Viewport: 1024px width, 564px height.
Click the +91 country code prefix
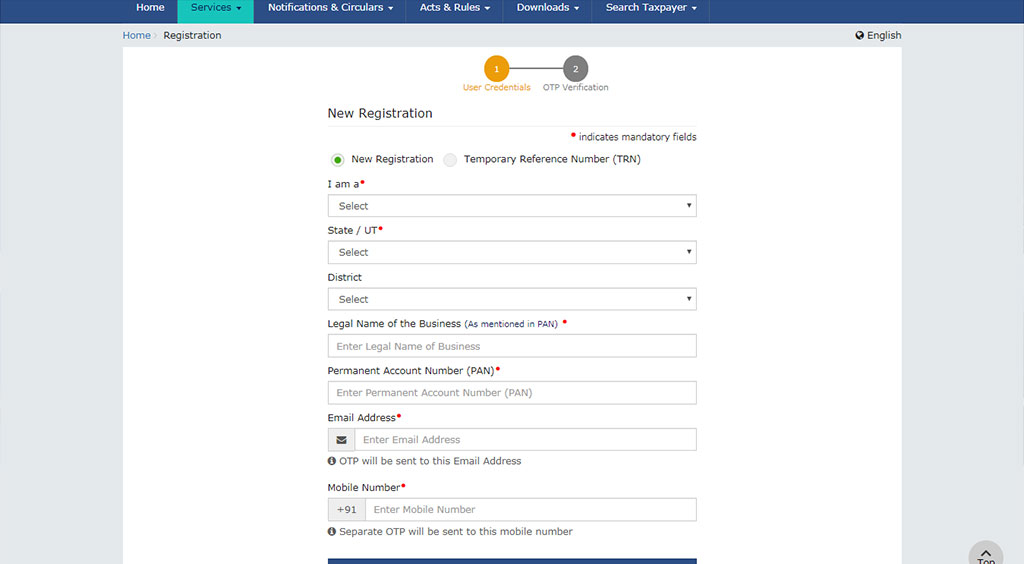(x=347, y=510)
